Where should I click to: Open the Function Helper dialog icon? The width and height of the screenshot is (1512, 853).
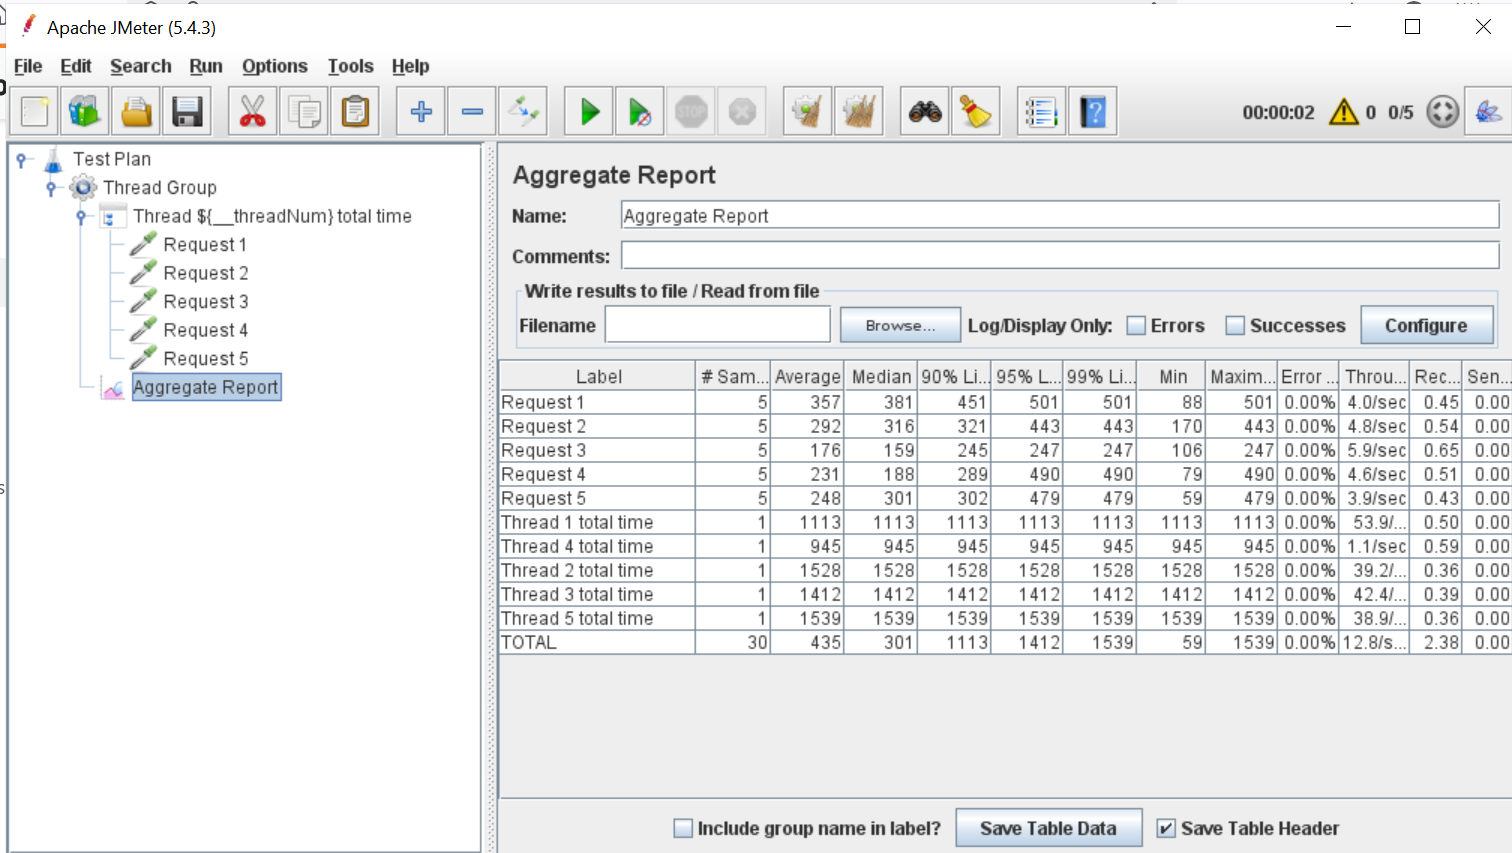(x=1042, y=111)
